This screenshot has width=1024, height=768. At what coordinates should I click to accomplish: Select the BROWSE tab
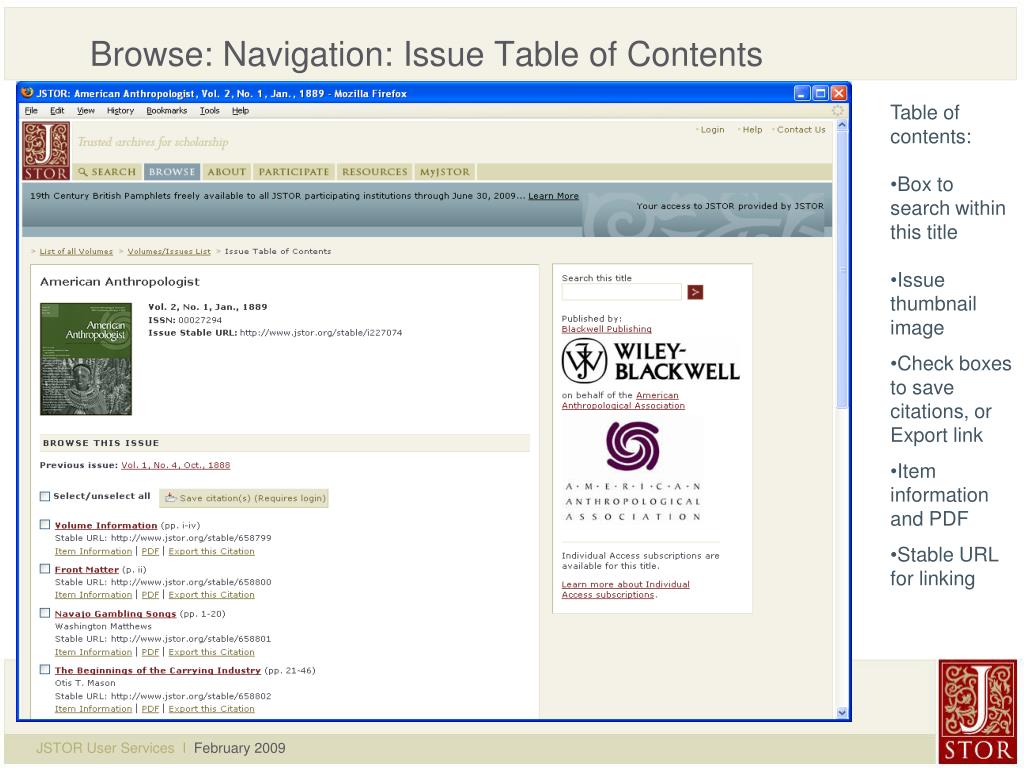(x=172, y=172)
